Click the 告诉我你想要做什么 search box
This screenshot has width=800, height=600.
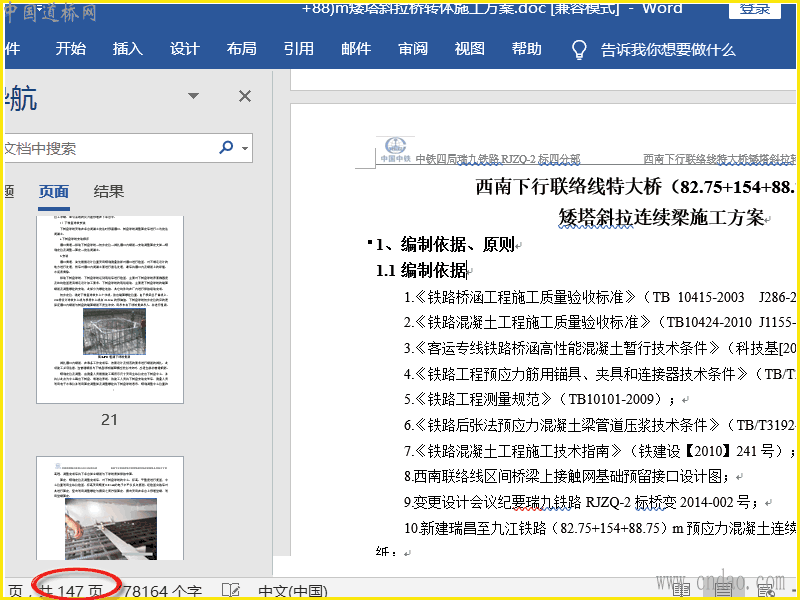pyautogui.click(x=668, y=49)
